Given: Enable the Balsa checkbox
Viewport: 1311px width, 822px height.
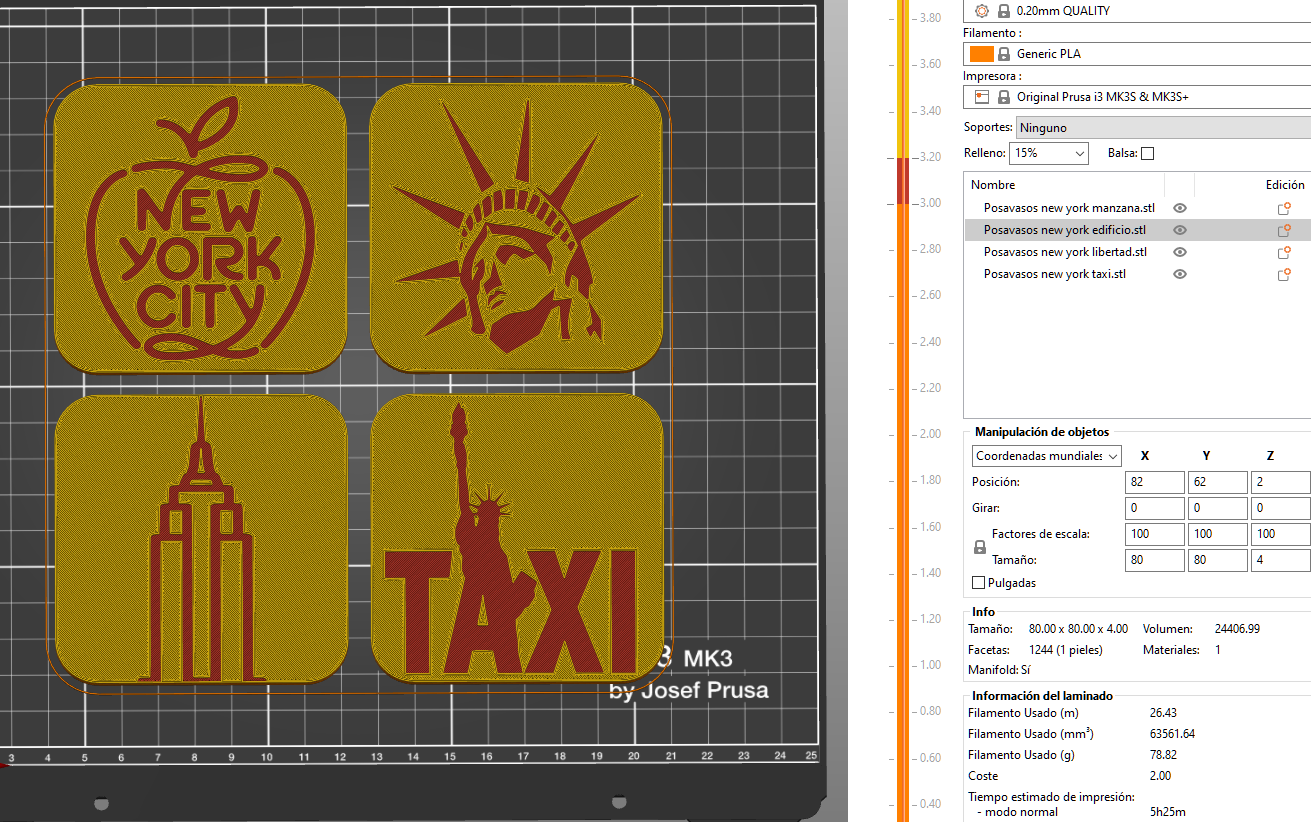Looking at the screenshot, I should tap(1147, 154).
